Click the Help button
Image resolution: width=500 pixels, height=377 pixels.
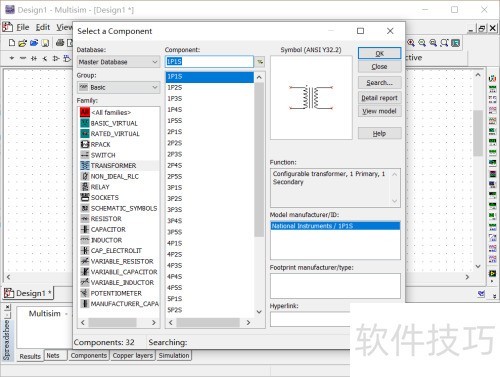click(379, 133)
